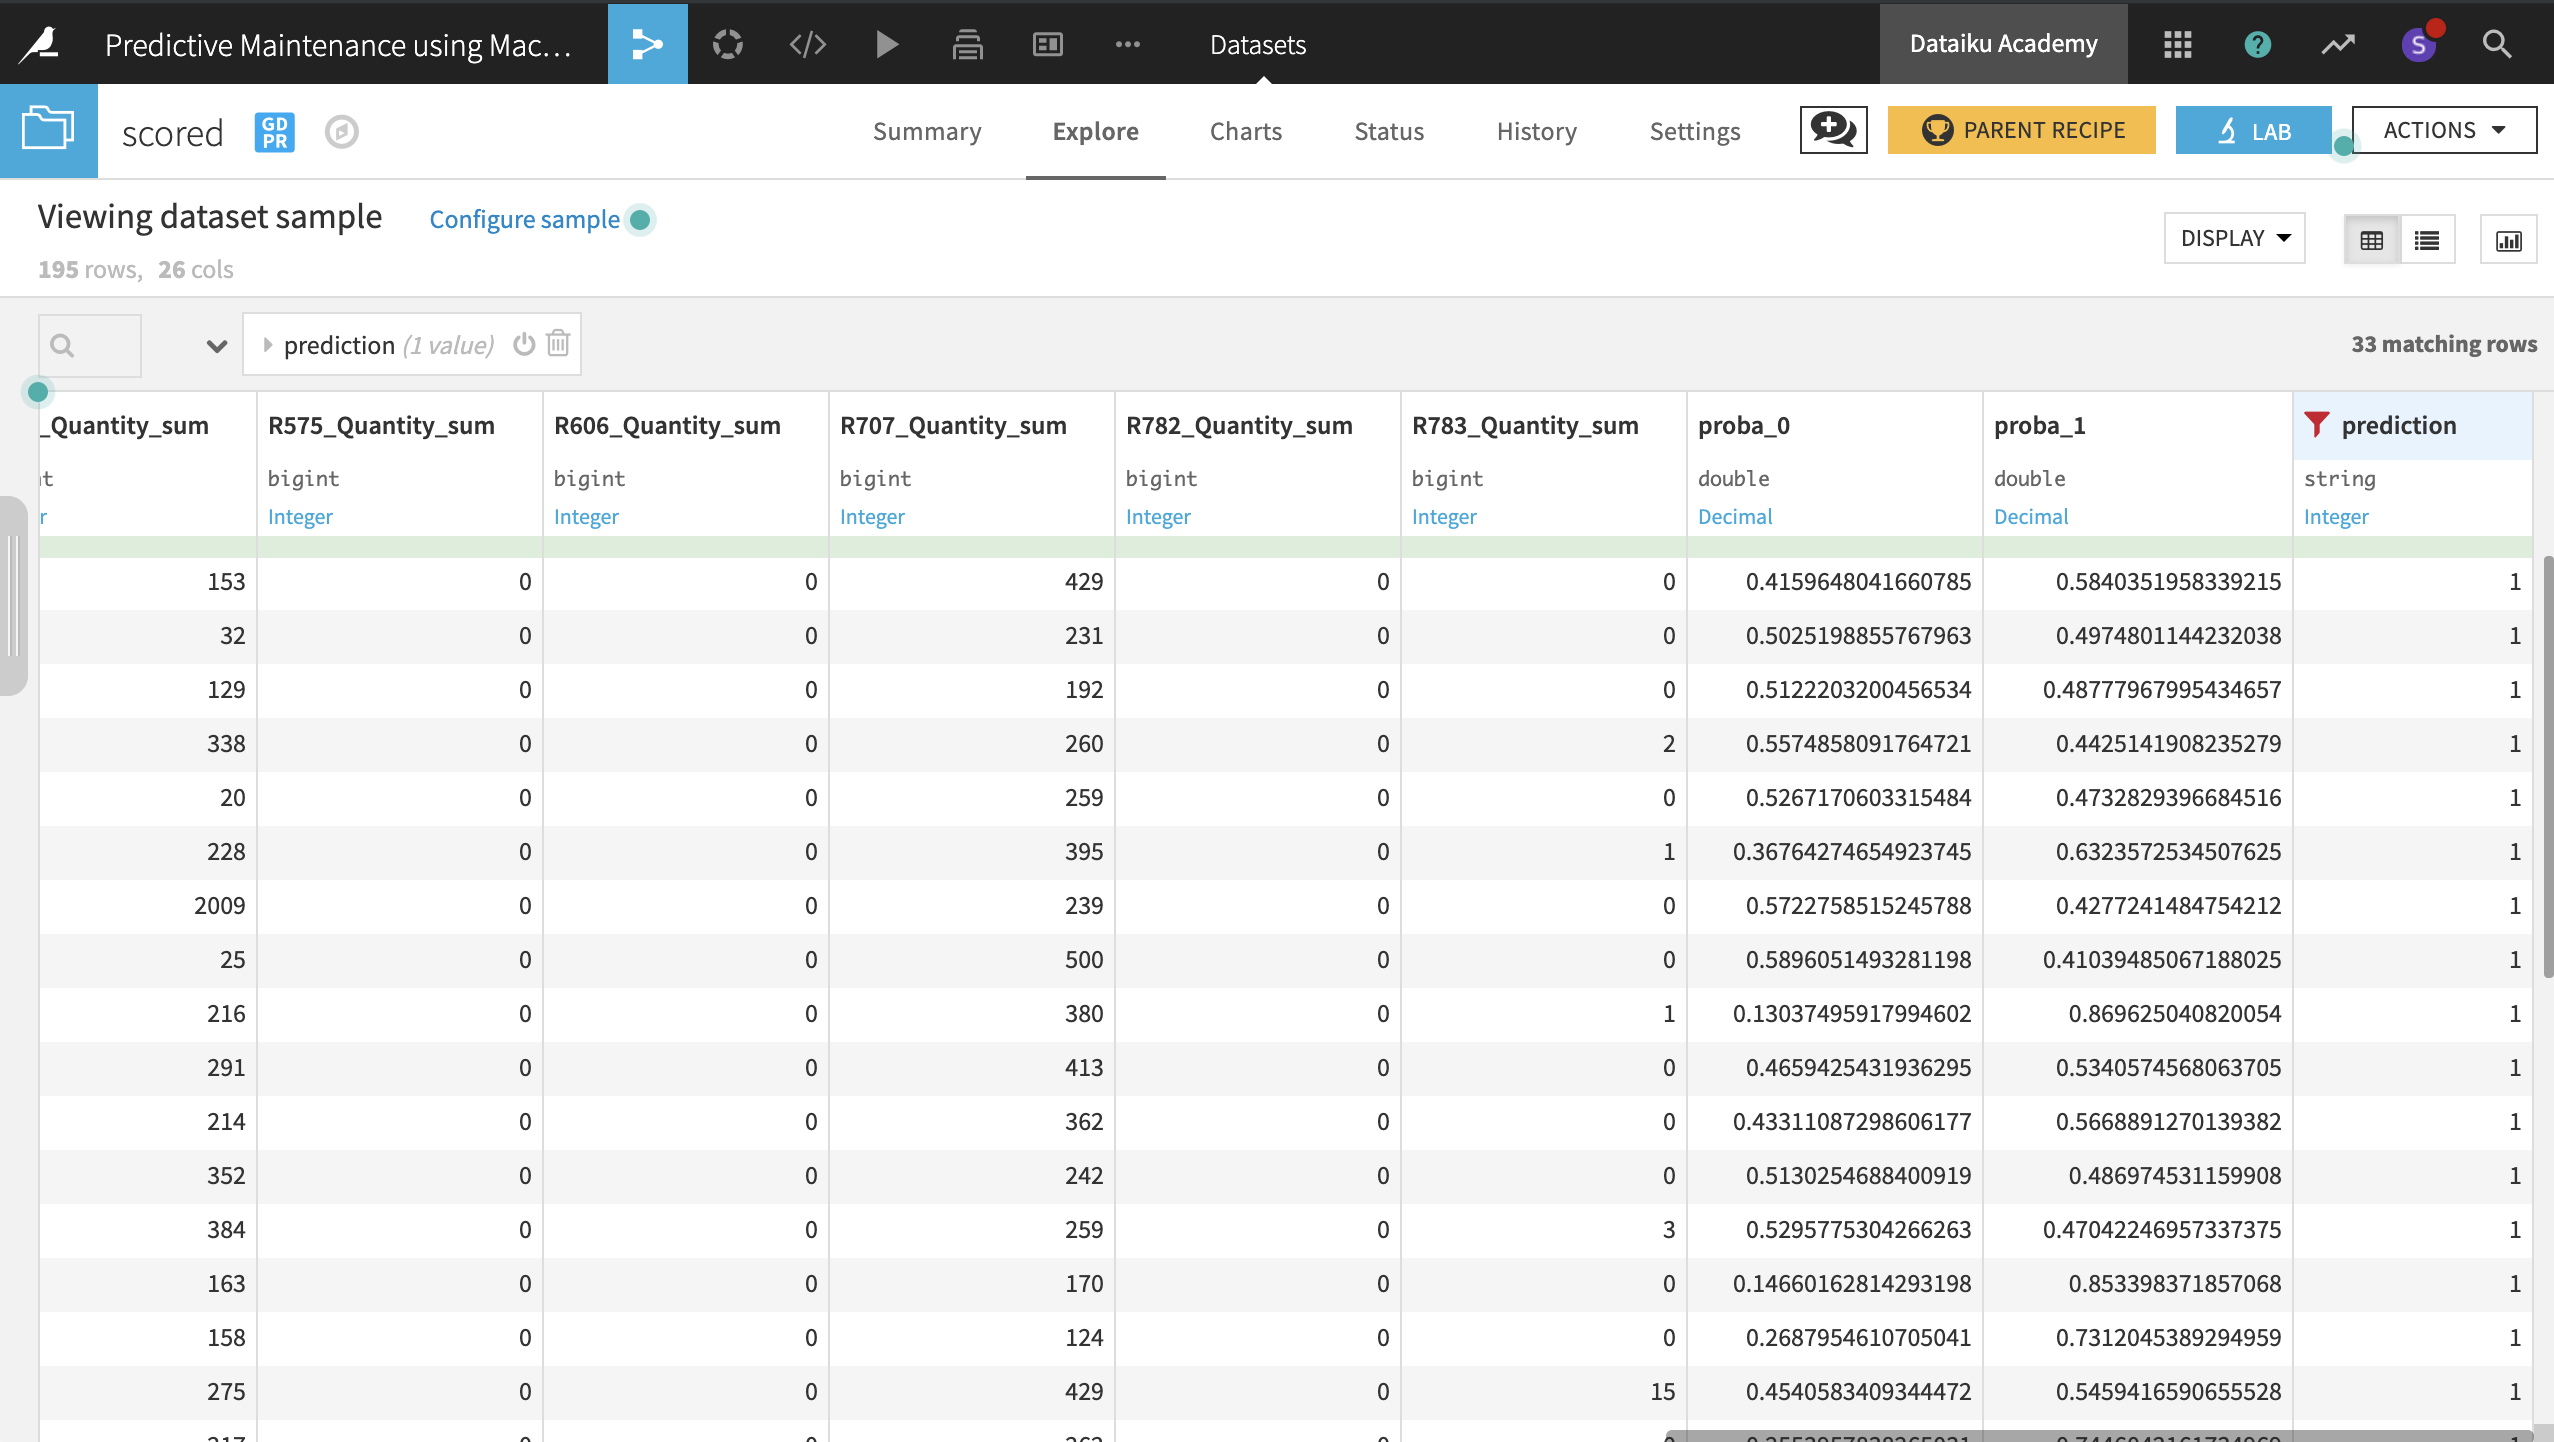Switch to the Settings tab
Image resolution: width=2554 pixels, height=1442 pixels.
click(x=1694, y=131)
